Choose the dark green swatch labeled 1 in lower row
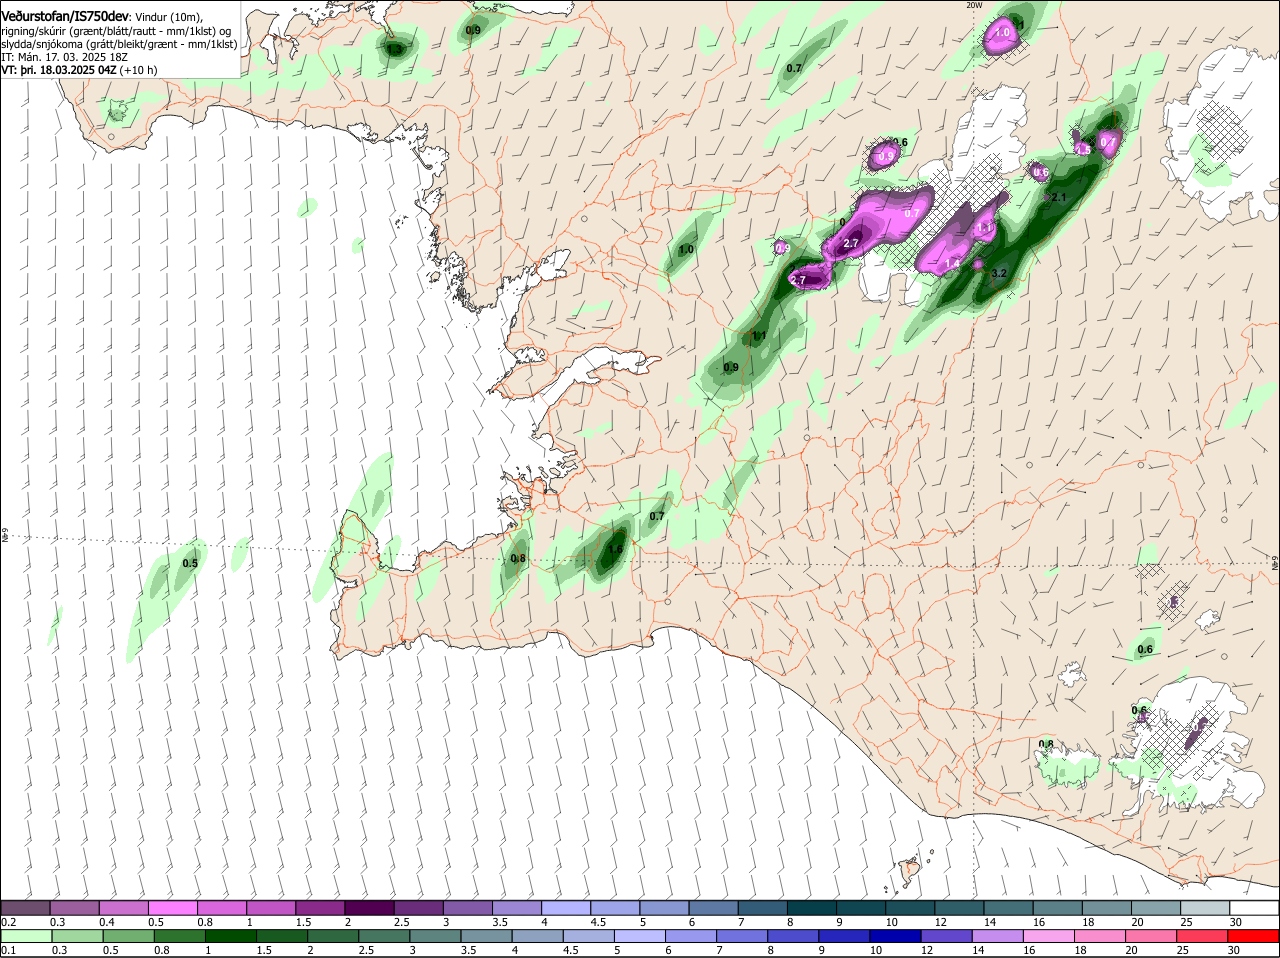The height and width of the screenshot is (958, 1280). pyautogui.click(x=229, y=936)
